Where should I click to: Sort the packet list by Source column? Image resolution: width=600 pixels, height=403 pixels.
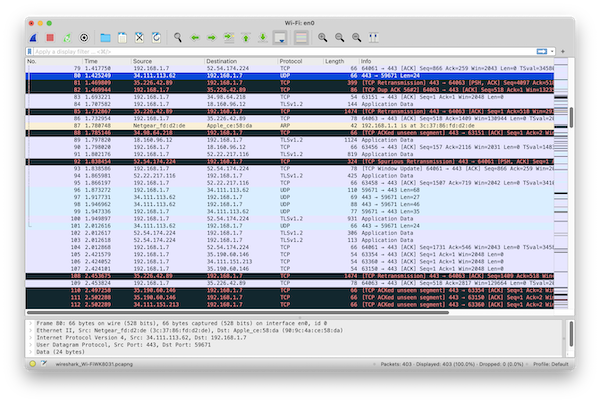[x=150, y=61]
